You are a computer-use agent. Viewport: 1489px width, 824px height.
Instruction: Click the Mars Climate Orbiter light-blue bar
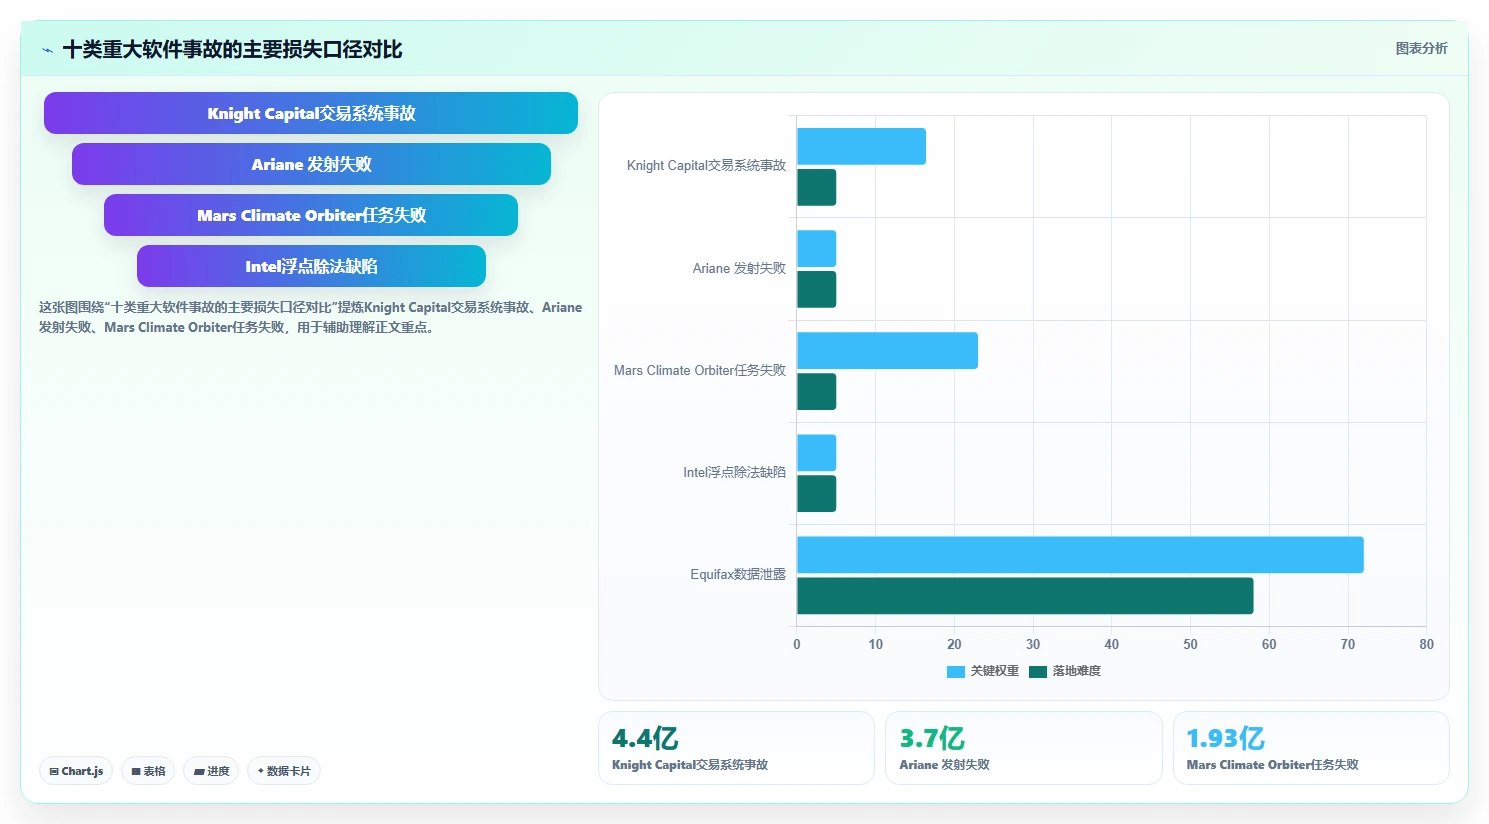tap(887, 351)
